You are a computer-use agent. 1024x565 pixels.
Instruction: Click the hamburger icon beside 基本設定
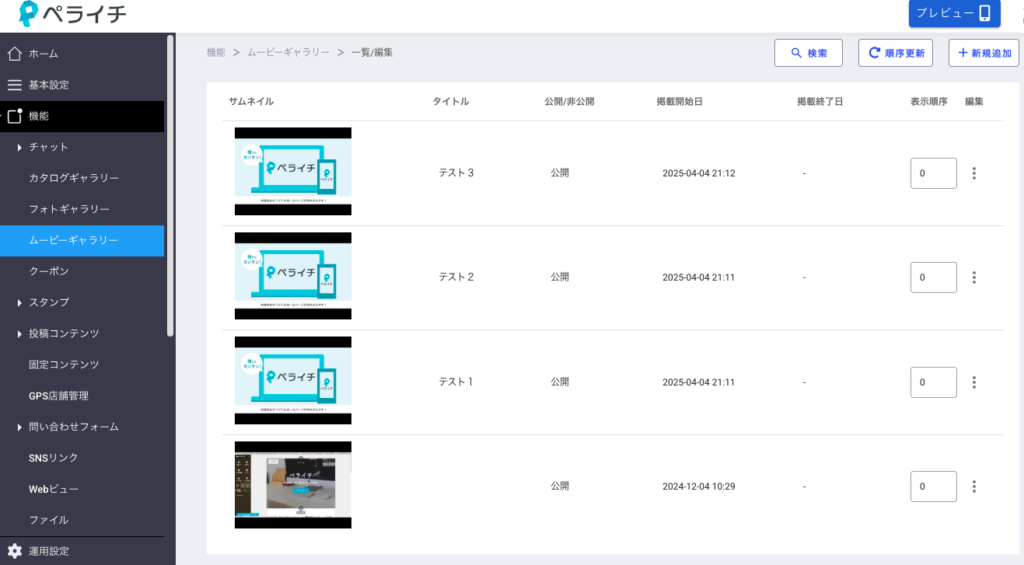[x=14, y=85]
